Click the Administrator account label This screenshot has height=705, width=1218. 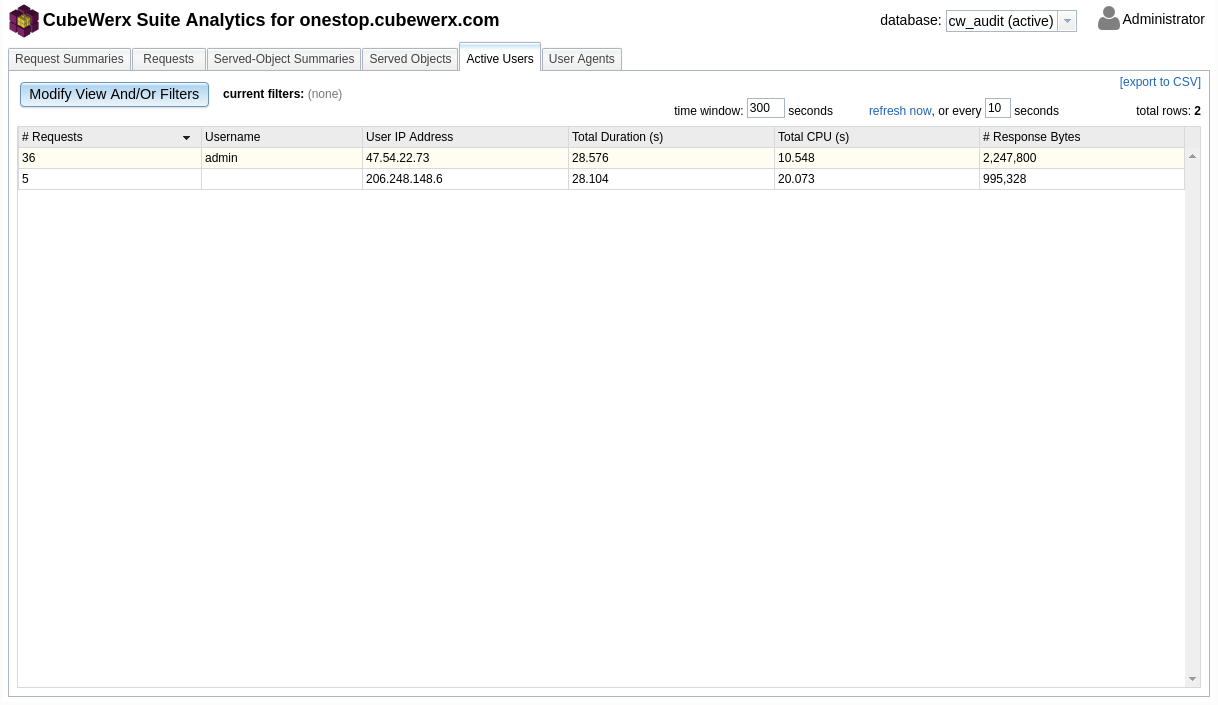[x=1163, y=19]
